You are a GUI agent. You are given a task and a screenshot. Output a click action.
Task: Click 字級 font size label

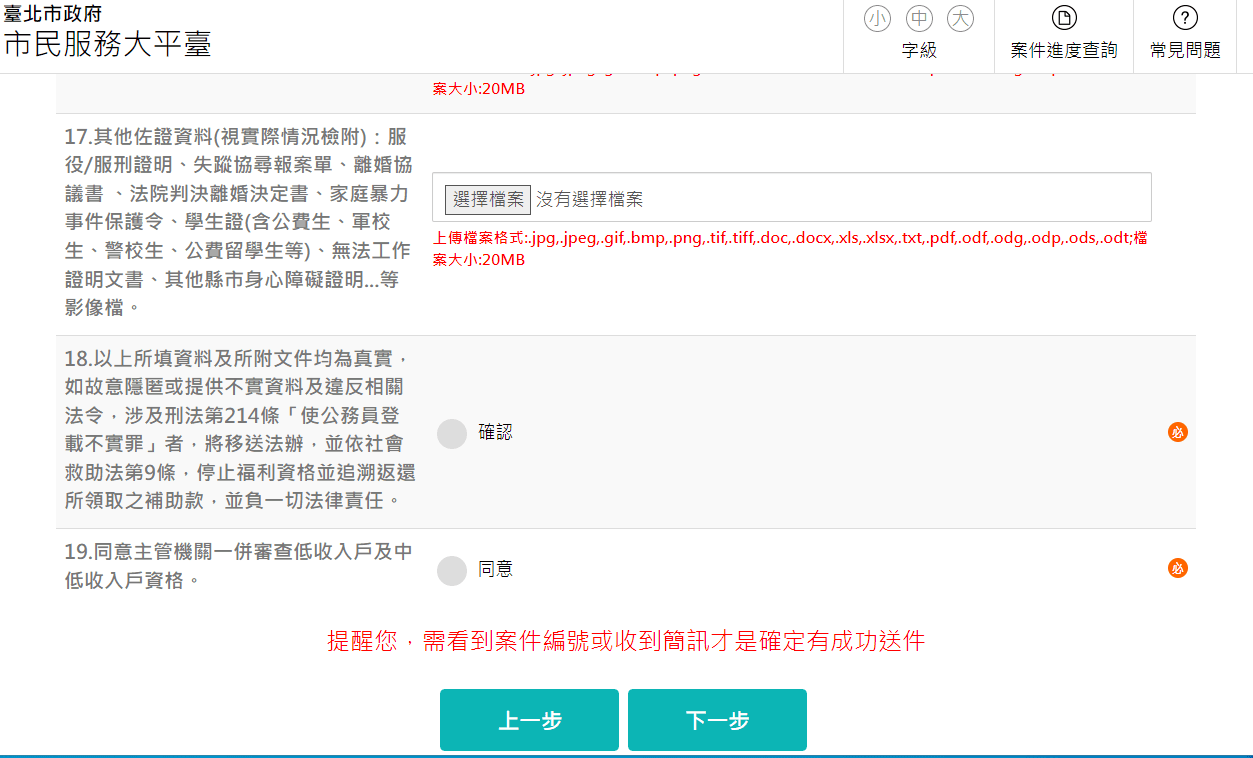click(919, 50)
